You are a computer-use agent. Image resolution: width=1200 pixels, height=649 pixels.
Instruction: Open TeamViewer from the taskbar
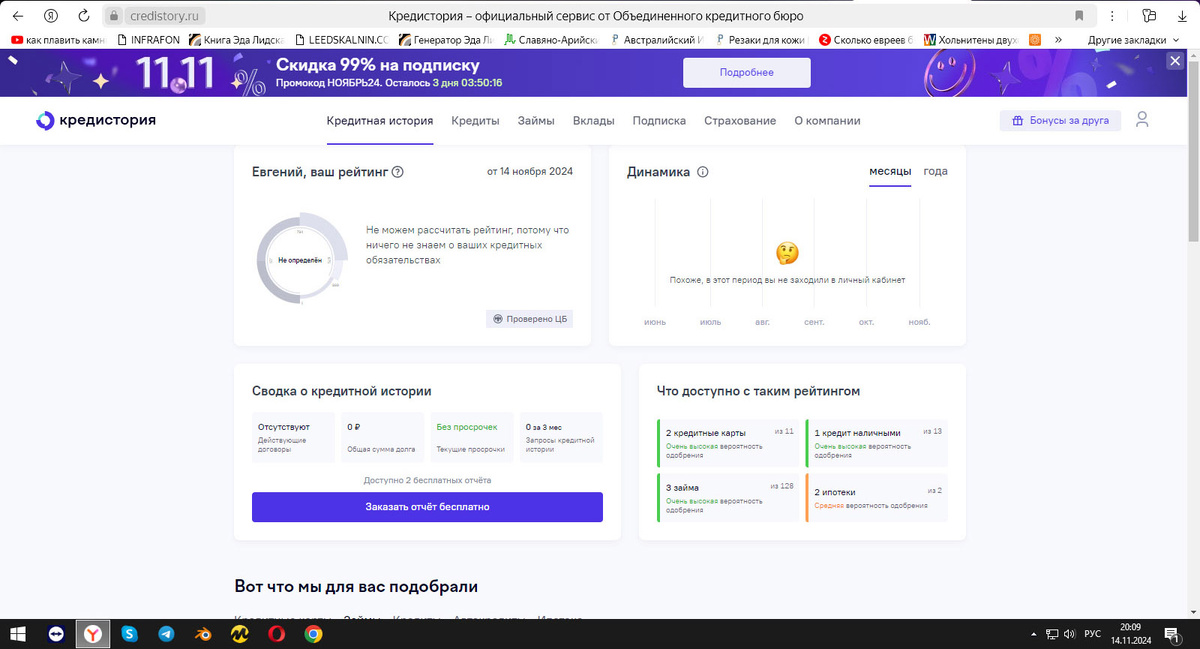point(55,634)
